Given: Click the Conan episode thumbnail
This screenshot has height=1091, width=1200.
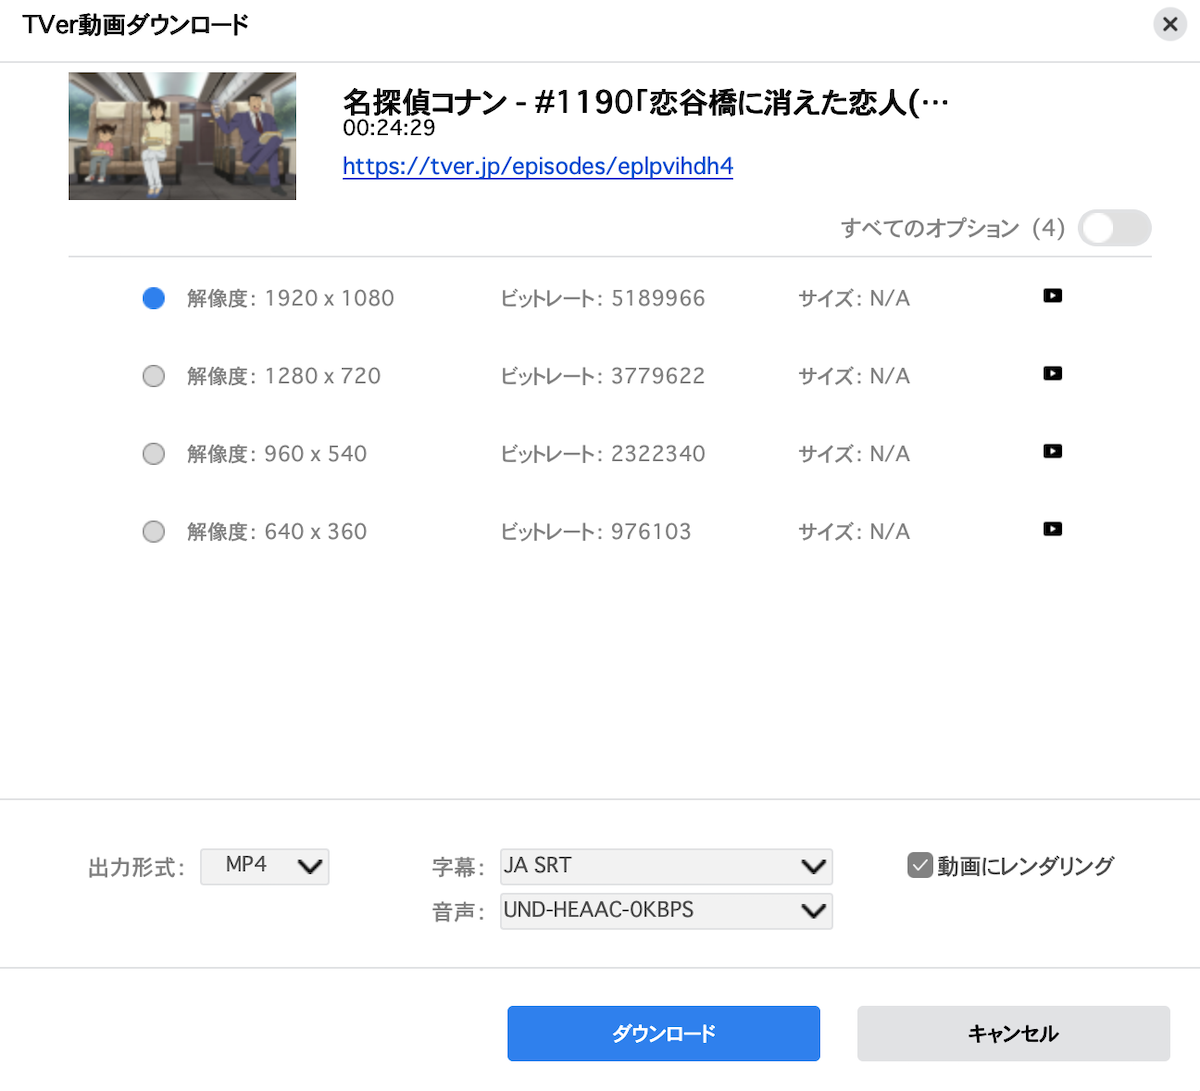Looking at the screenshot, I should coord(182,136).
